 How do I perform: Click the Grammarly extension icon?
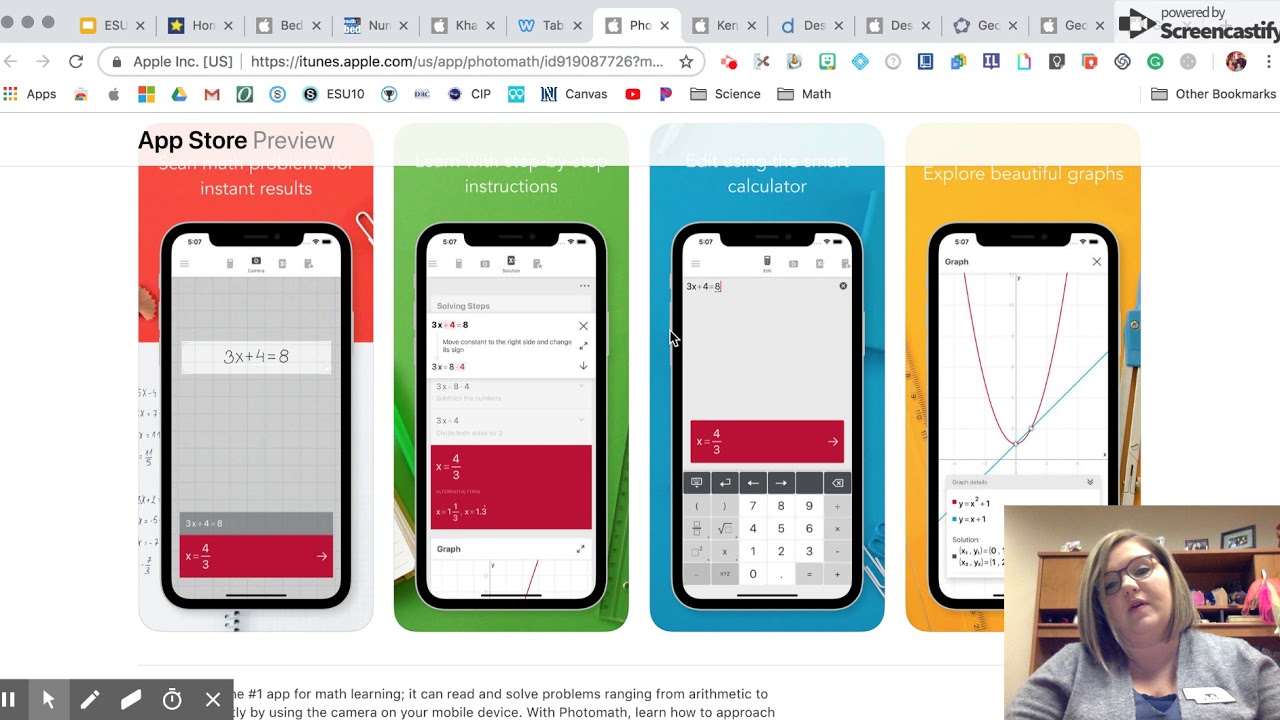[1155, 62]
